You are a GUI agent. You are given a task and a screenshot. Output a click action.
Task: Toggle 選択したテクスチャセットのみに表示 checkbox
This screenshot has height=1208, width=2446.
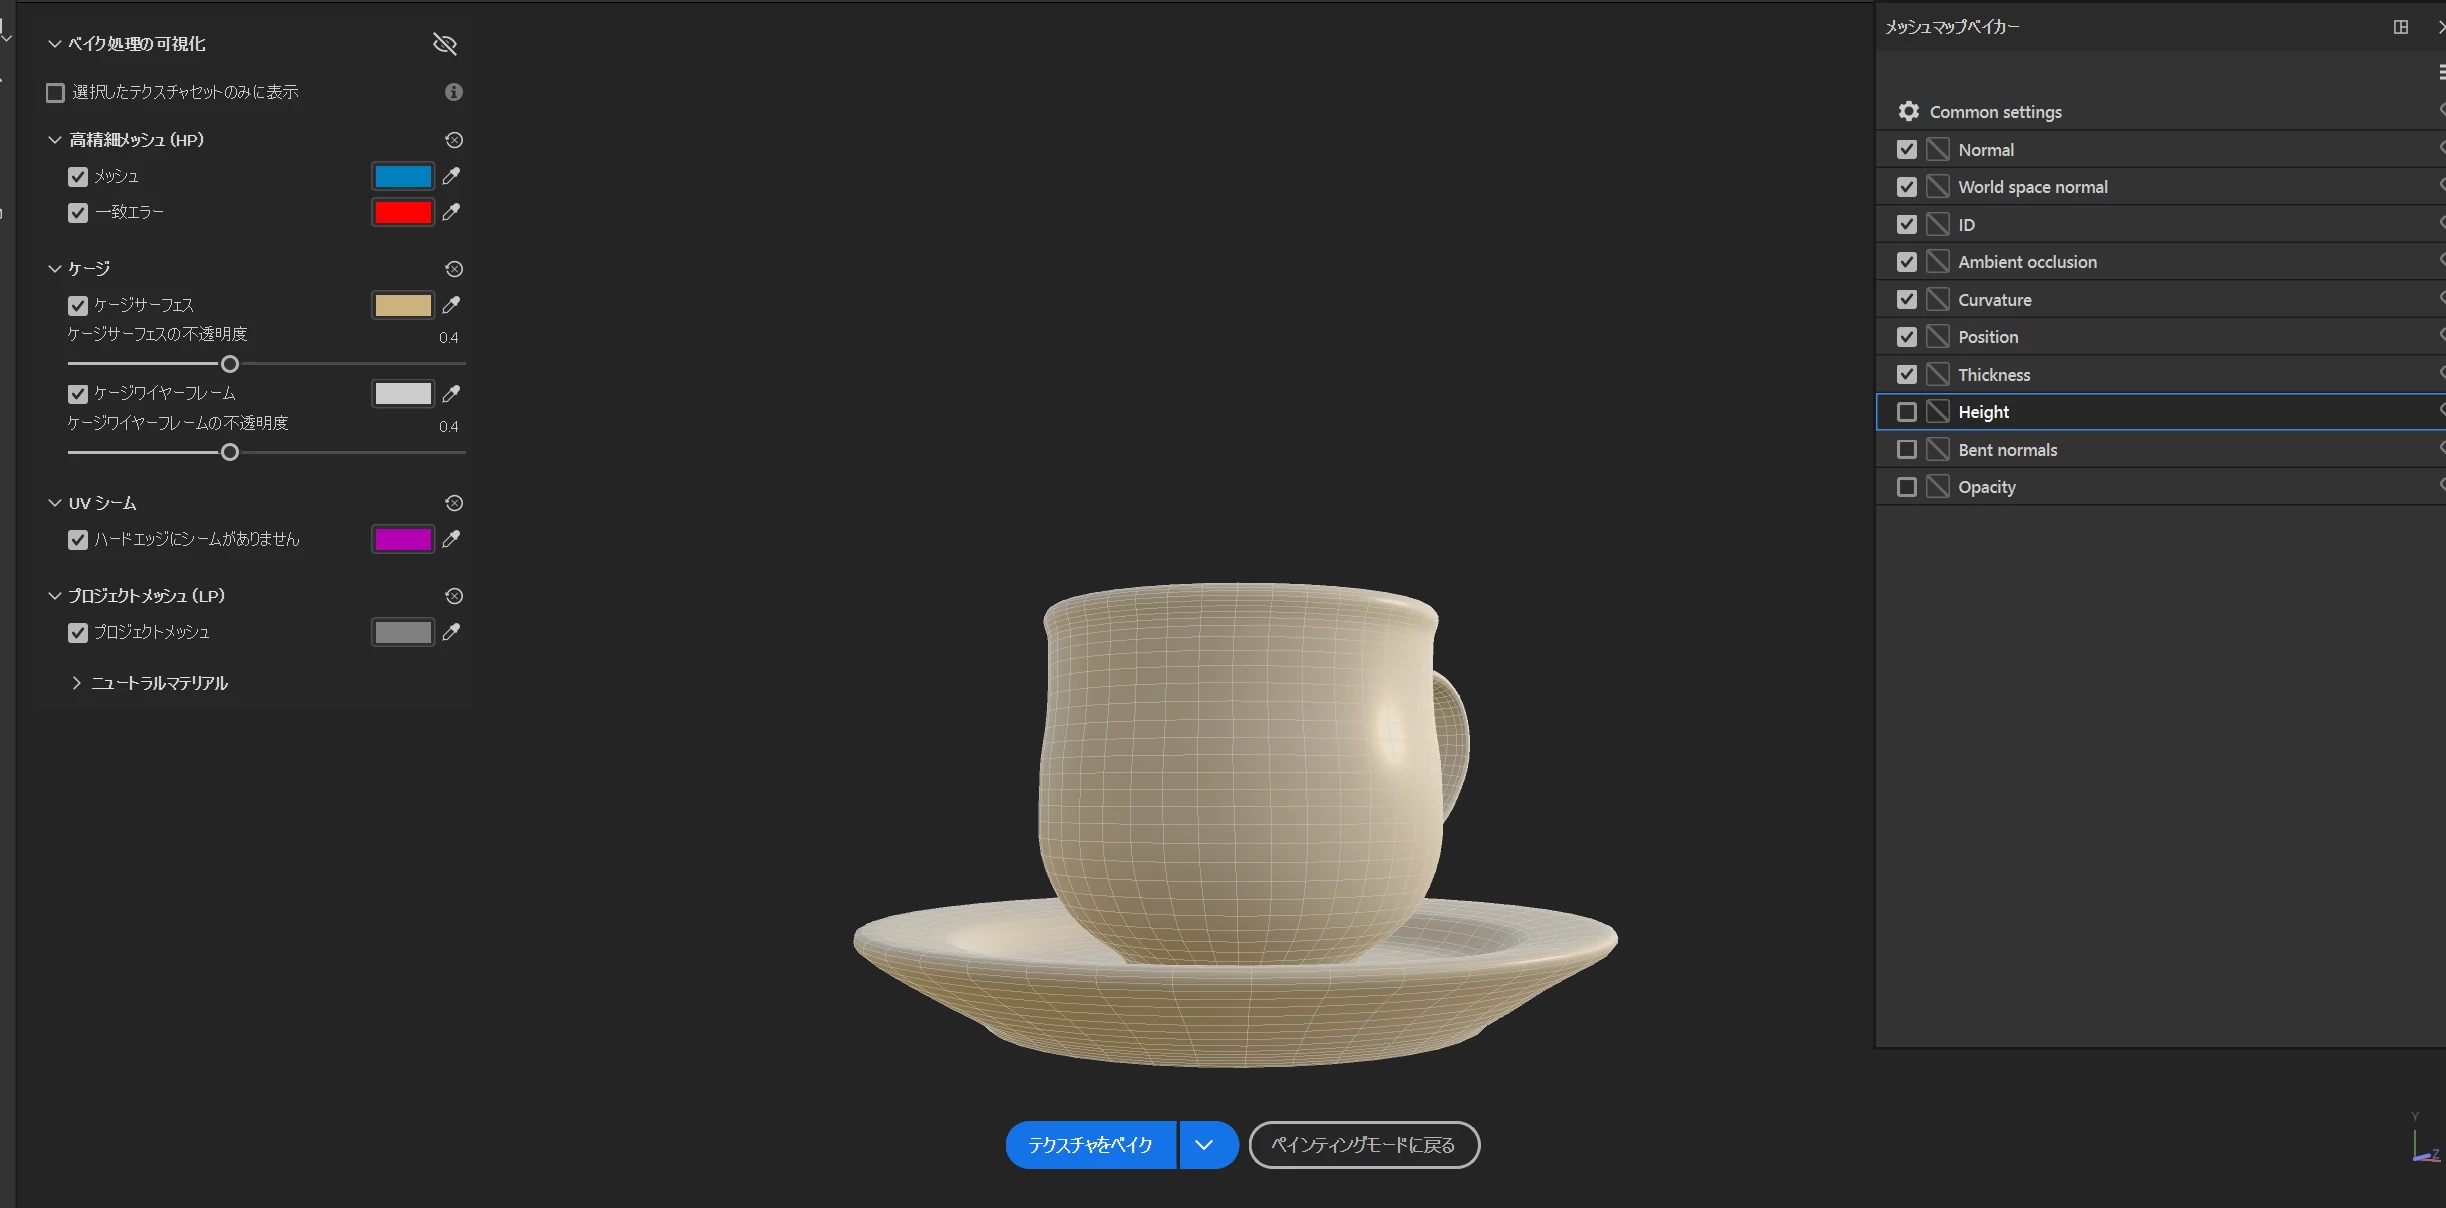[x=56, y=93]
